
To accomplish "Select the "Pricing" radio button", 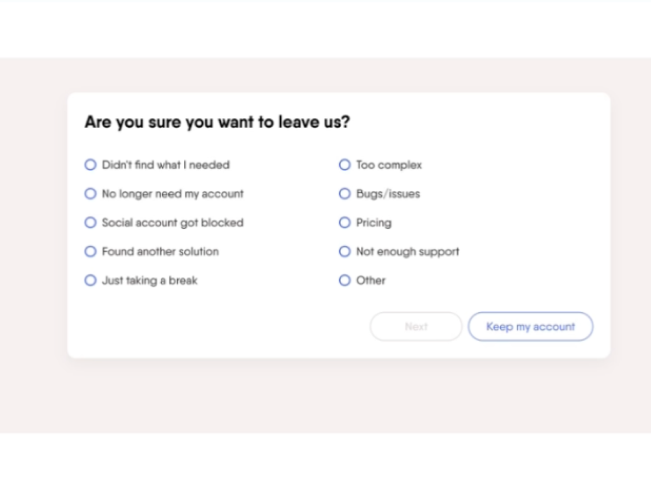I will click(x=345, y=223).
